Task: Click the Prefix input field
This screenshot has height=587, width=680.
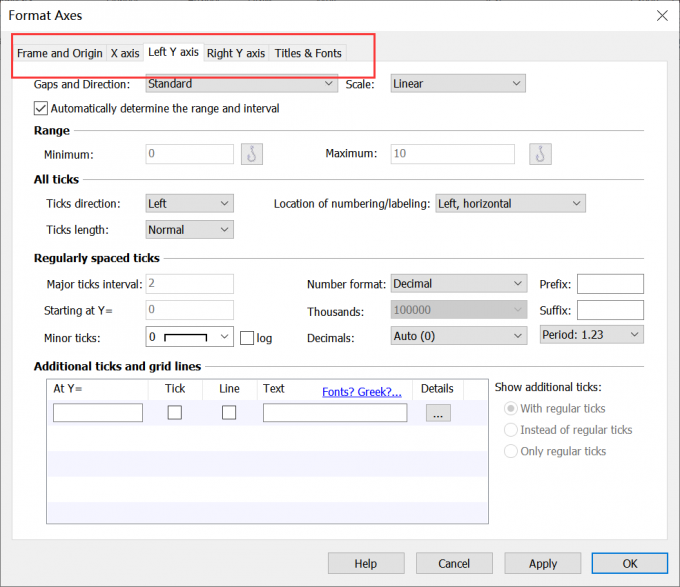Action: click(x=610, y=284)
